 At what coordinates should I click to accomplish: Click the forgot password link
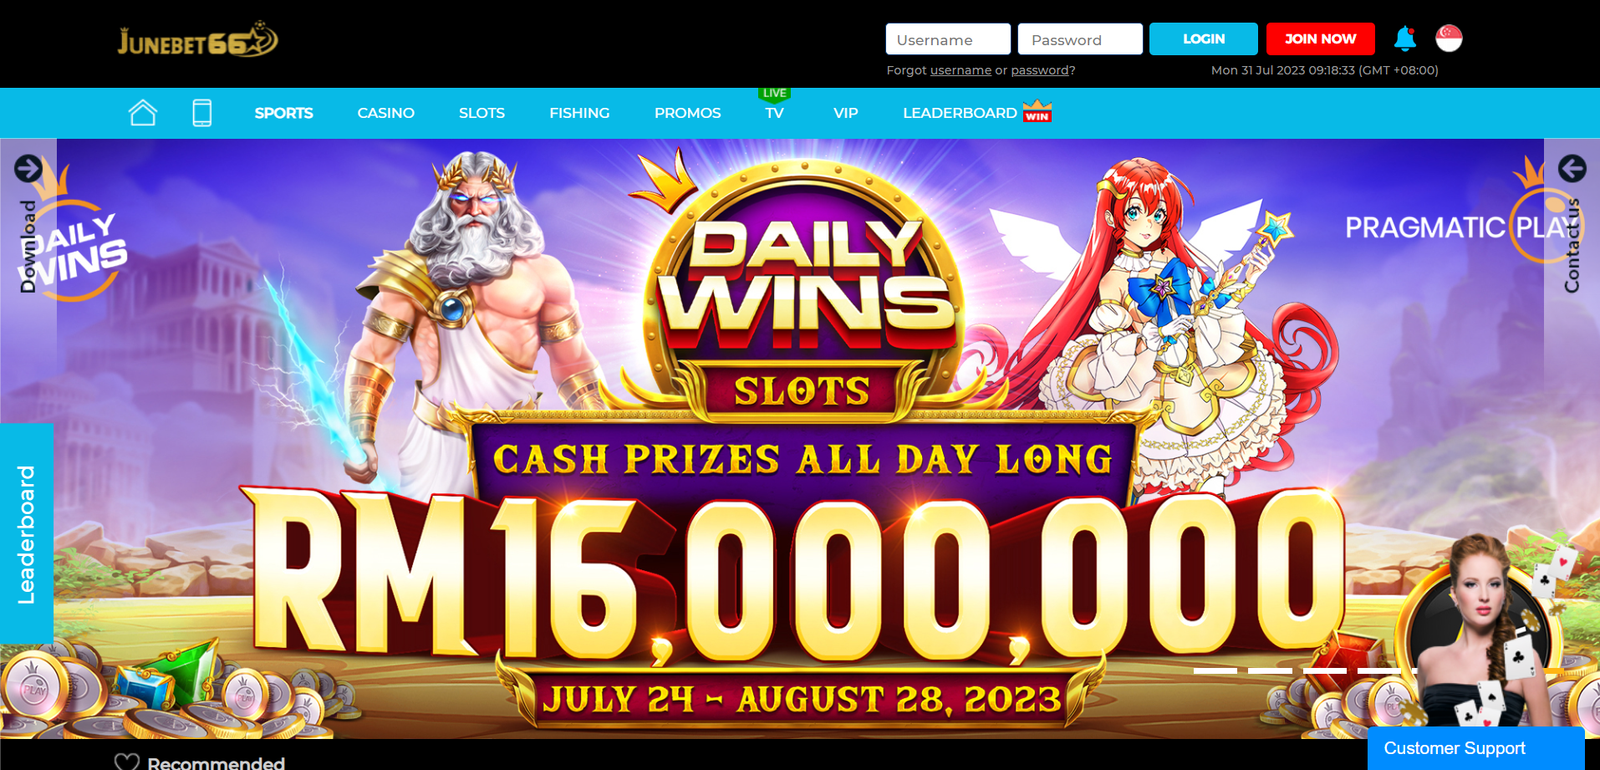coord(1040,70)
